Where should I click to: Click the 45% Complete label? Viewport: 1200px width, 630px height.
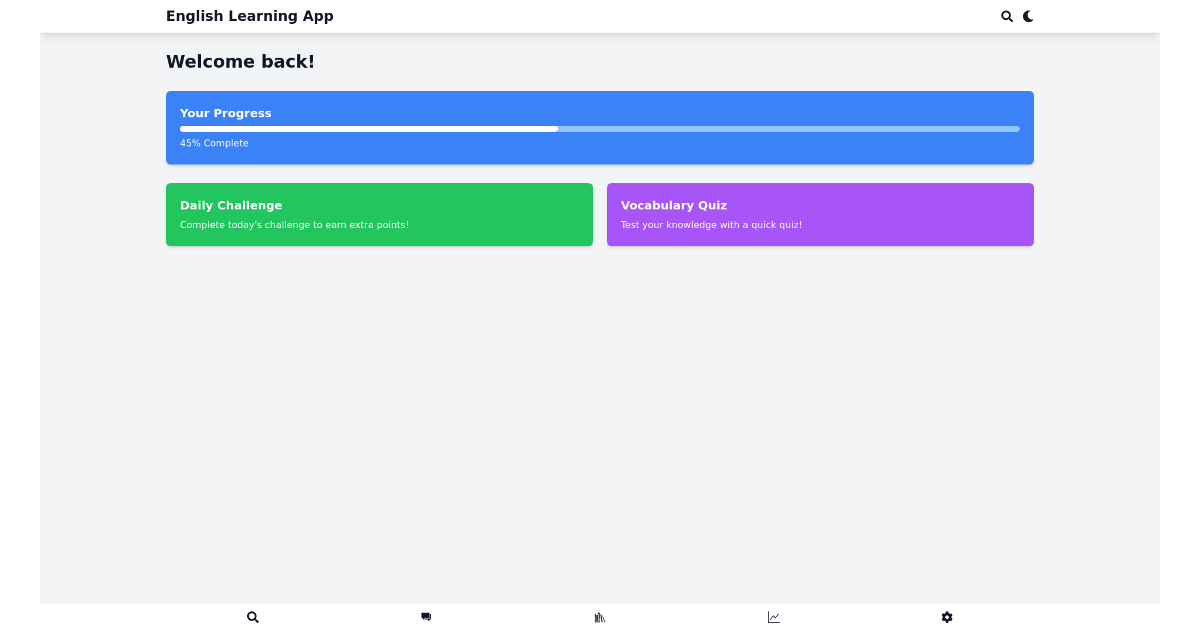click(x=214, y=143)
